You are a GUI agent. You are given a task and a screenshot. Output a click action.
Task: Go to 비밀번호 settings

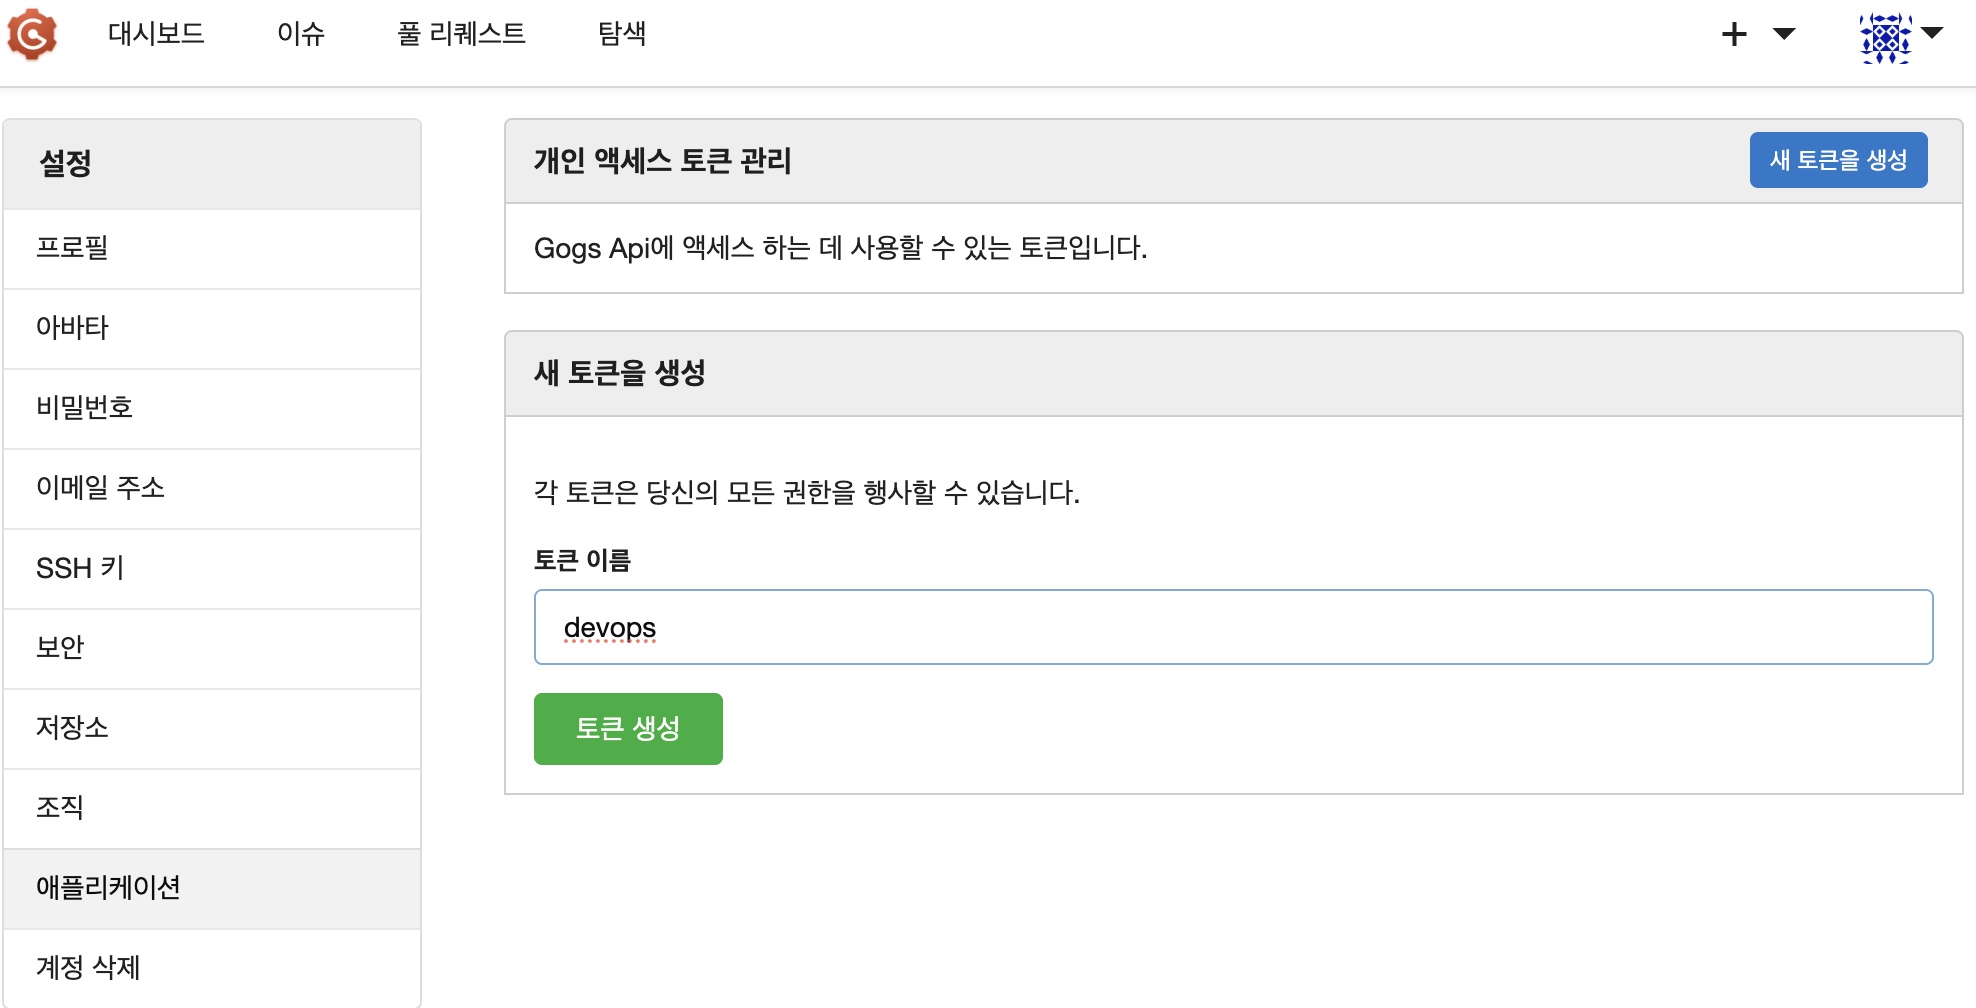click(x=212, y=408)
